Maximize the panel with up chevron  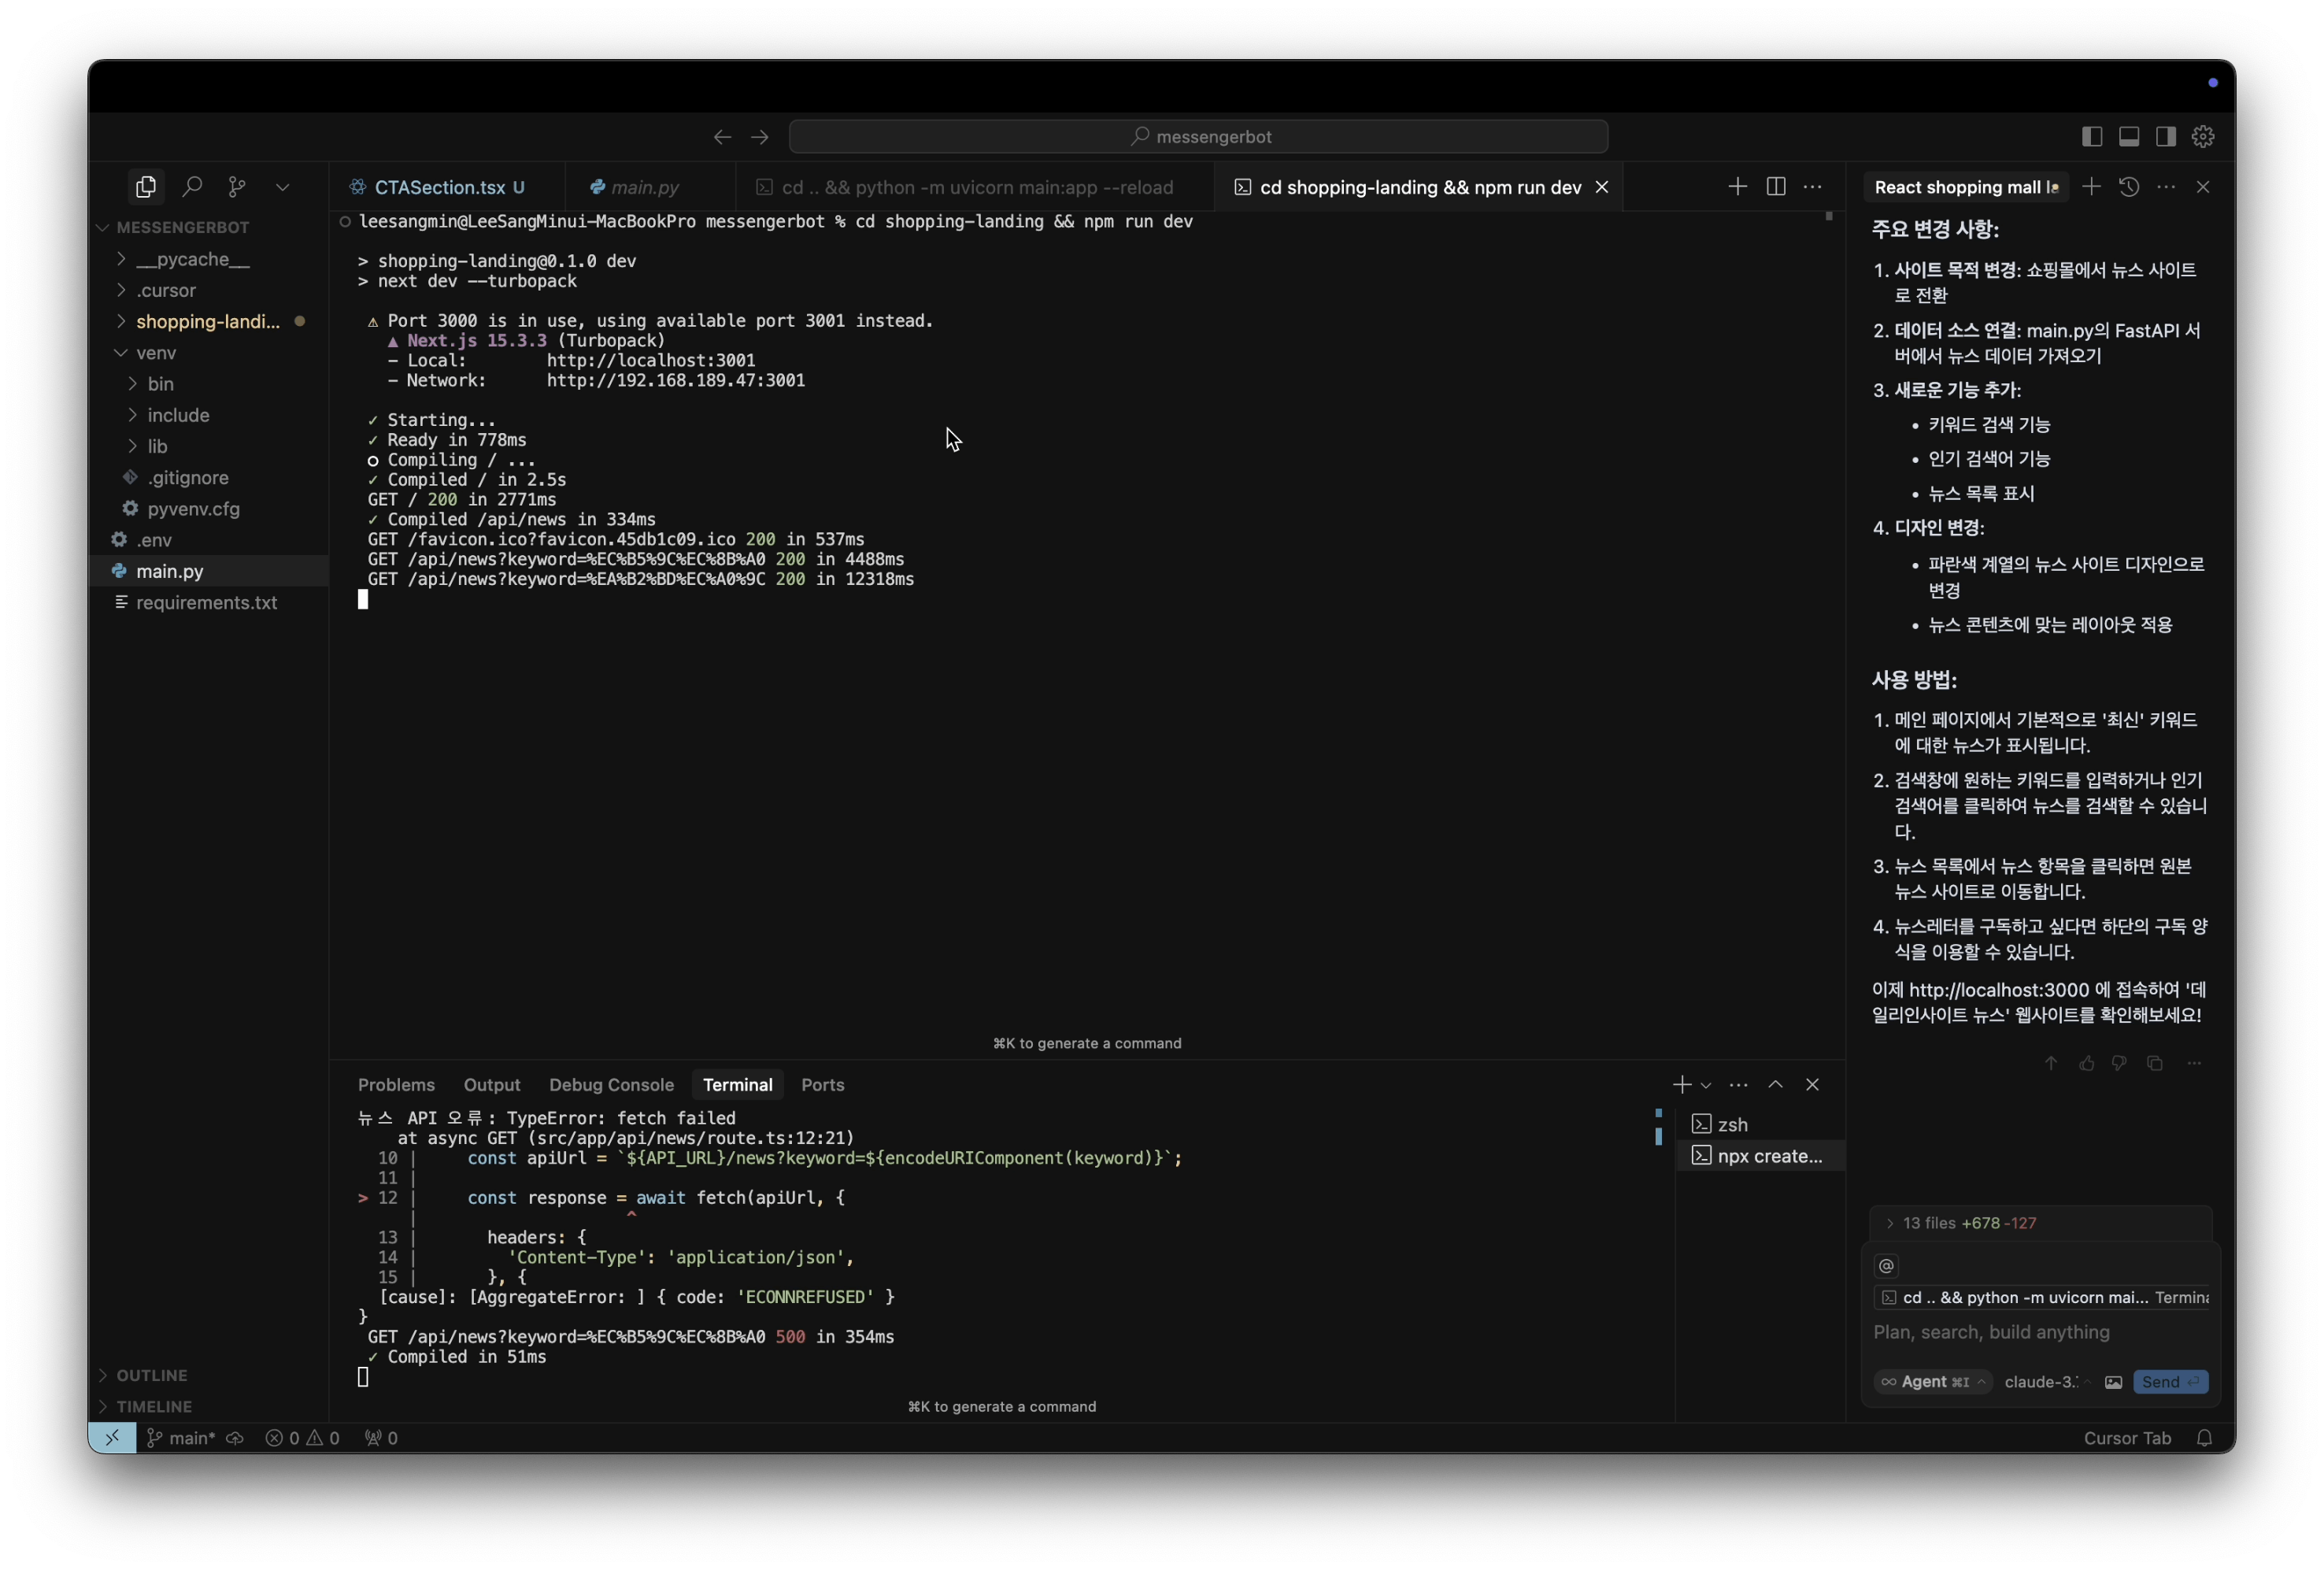(1776, 1085)
